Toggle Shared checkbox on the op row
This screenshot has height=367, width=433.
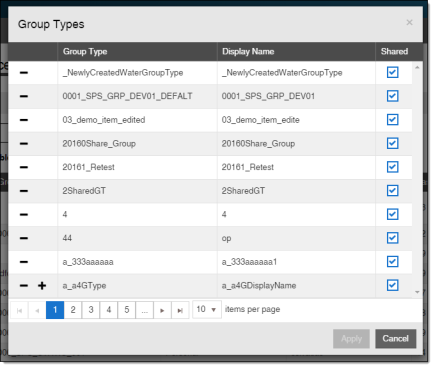click(393, 238)
